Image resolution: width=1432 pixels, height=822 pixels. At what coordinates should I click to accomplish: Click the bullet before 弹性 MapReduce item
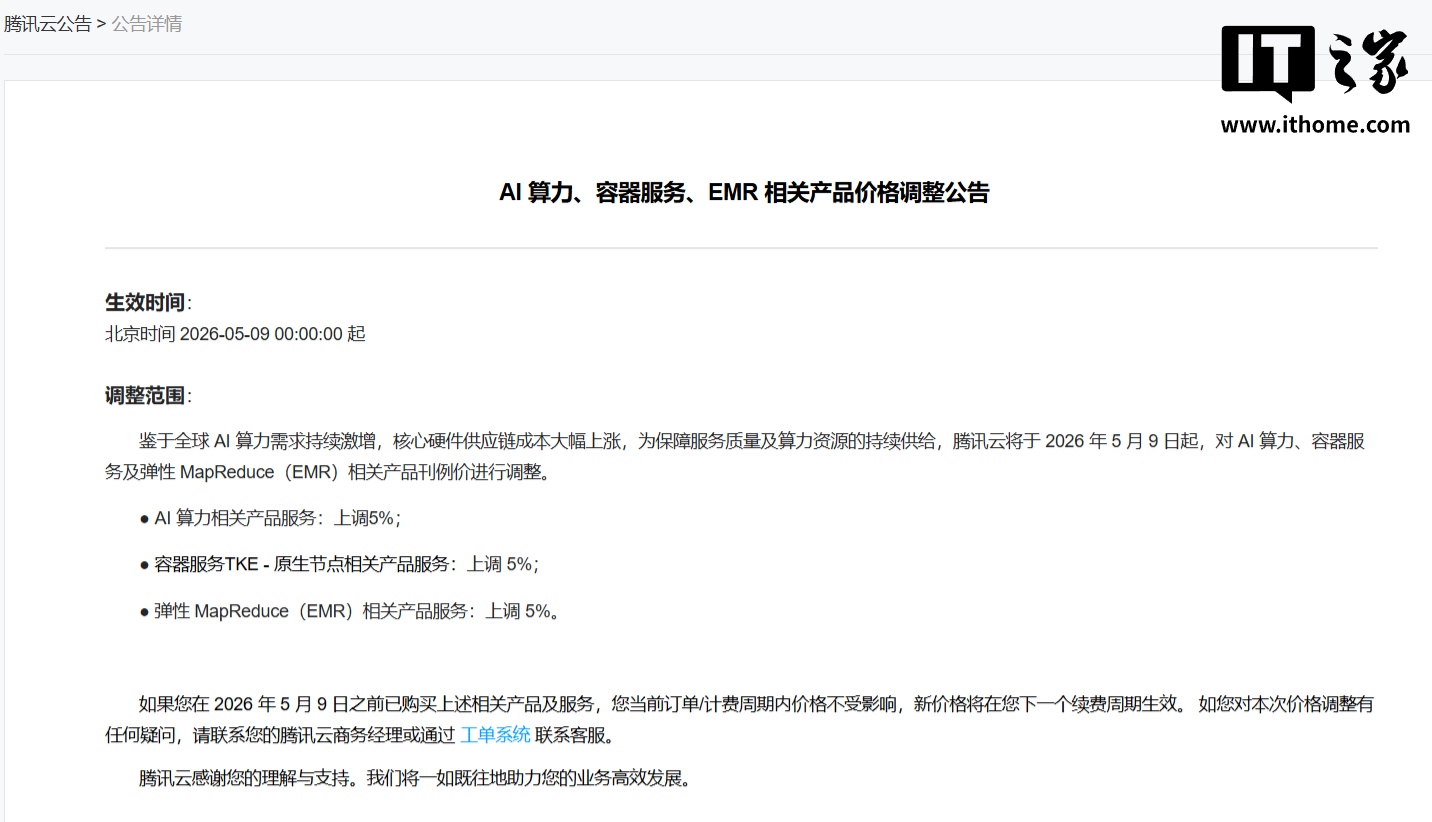[142, 611]
